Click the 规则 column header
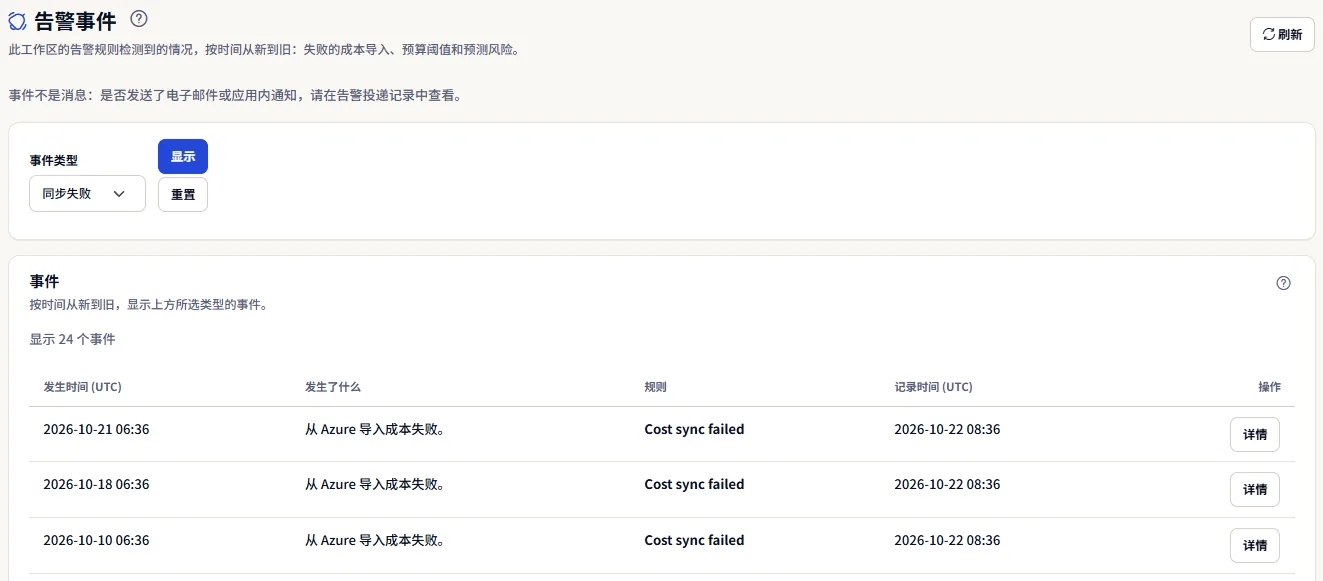 click(655, 387)
